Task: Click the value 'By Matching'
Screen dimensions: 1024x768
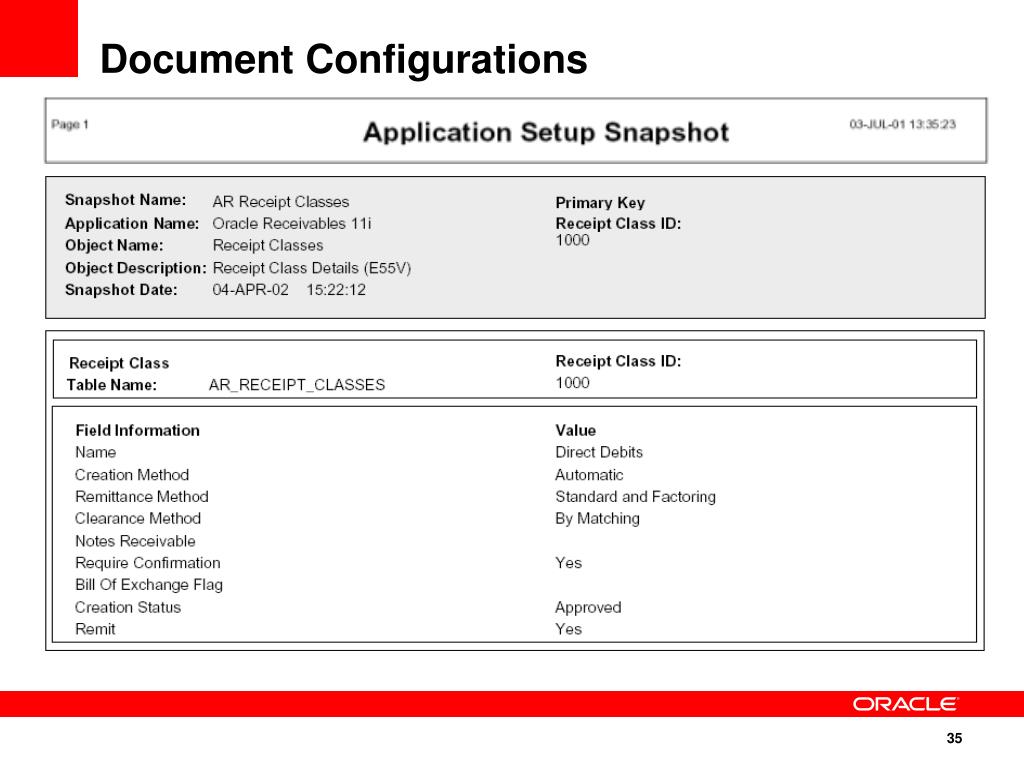Action: [598, 519]
